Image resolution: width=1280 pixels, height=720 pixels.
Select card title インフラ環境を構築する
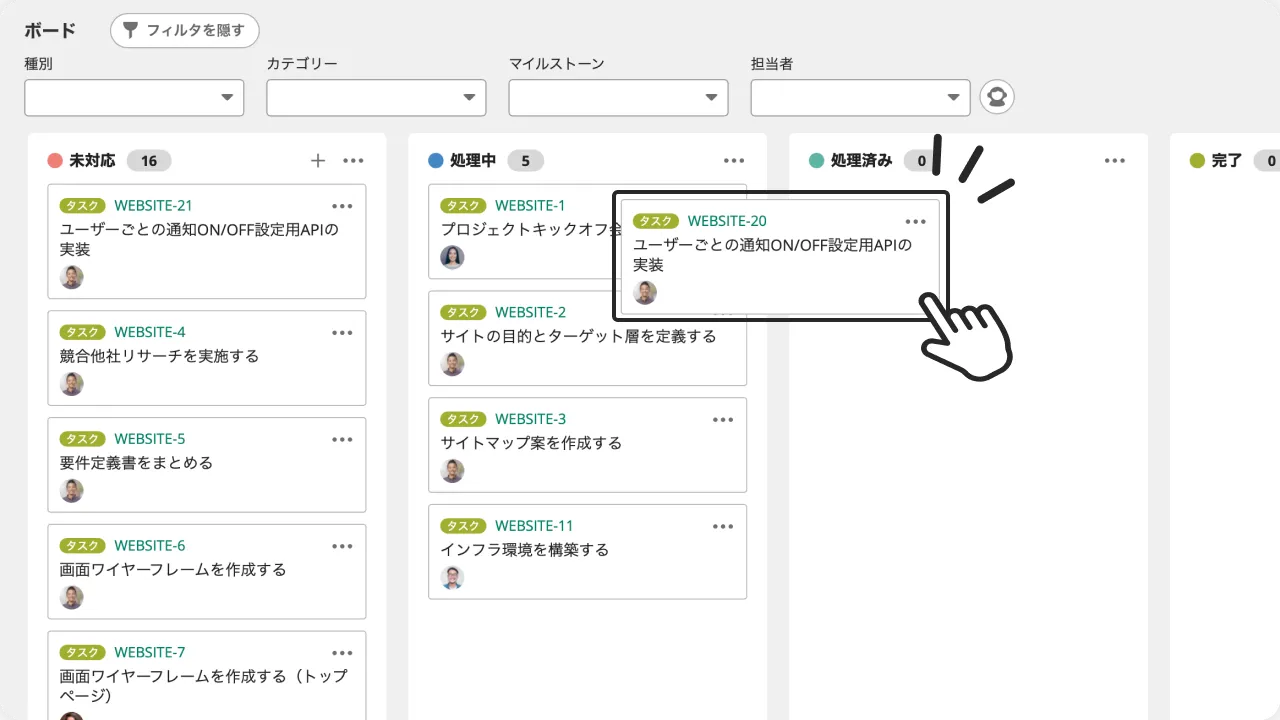[x=524, y=550]
